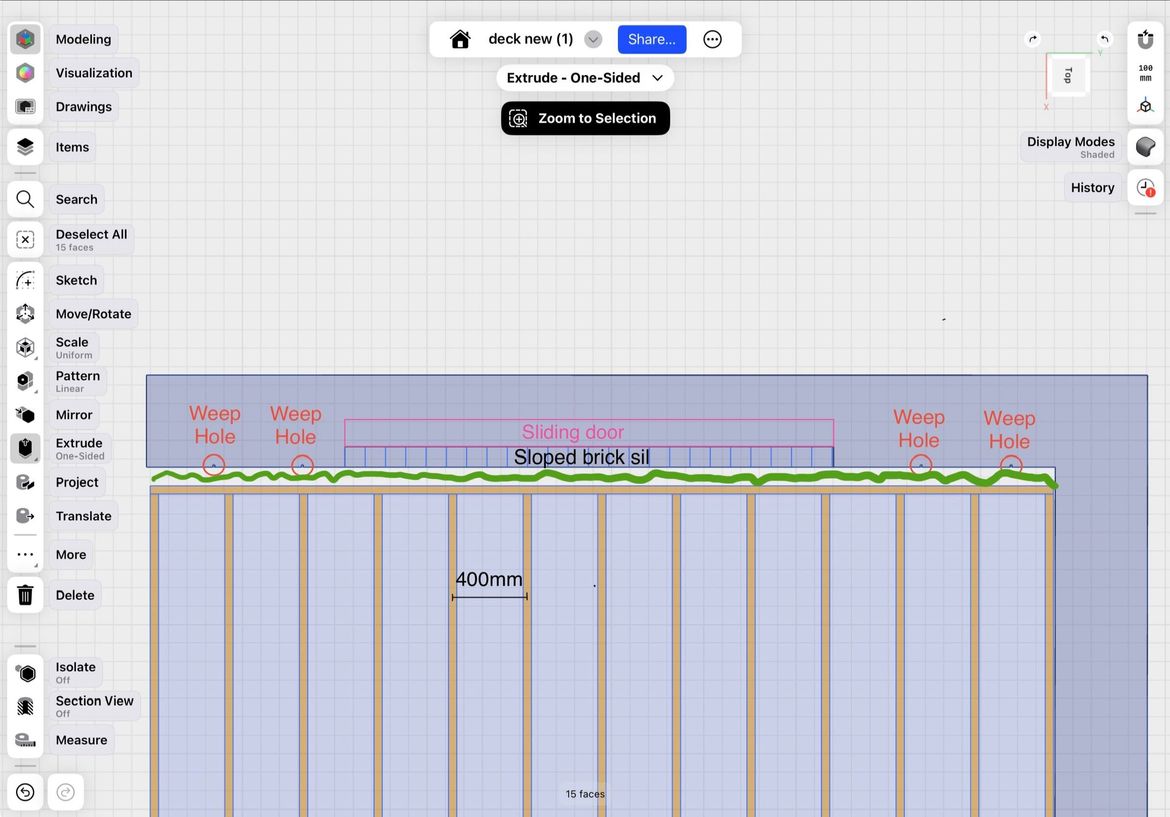Click the Project tool icon
Image resolution: width=1170 pixels, height=817 pixels.
point(26,482)
